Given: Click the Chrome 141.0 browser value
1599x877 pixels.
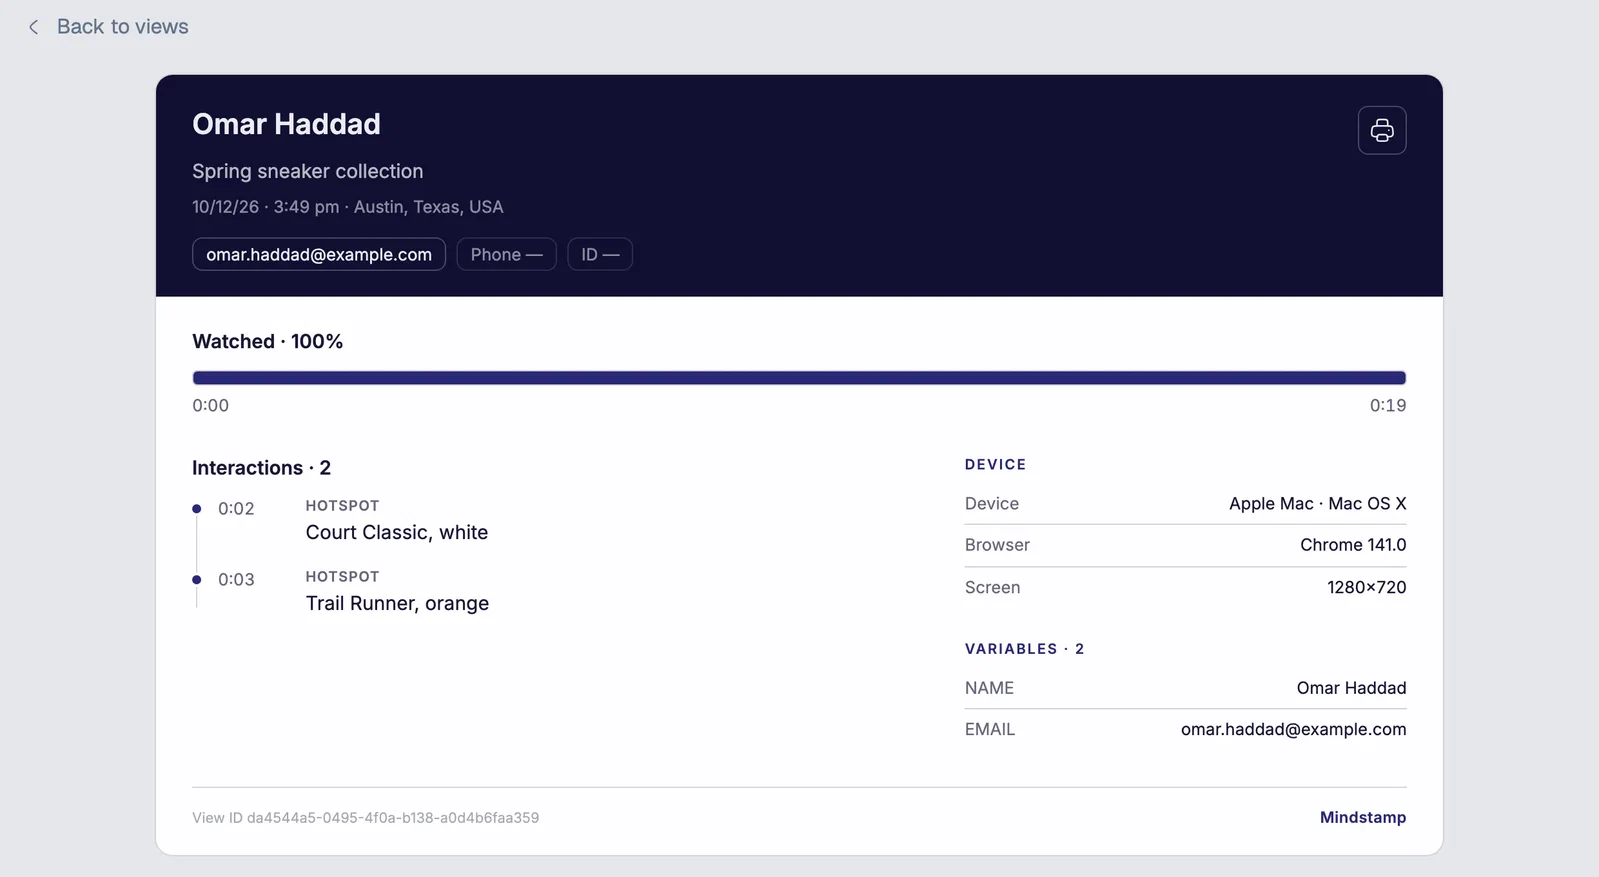Looking at the screenshot, I should point(1353,545).
